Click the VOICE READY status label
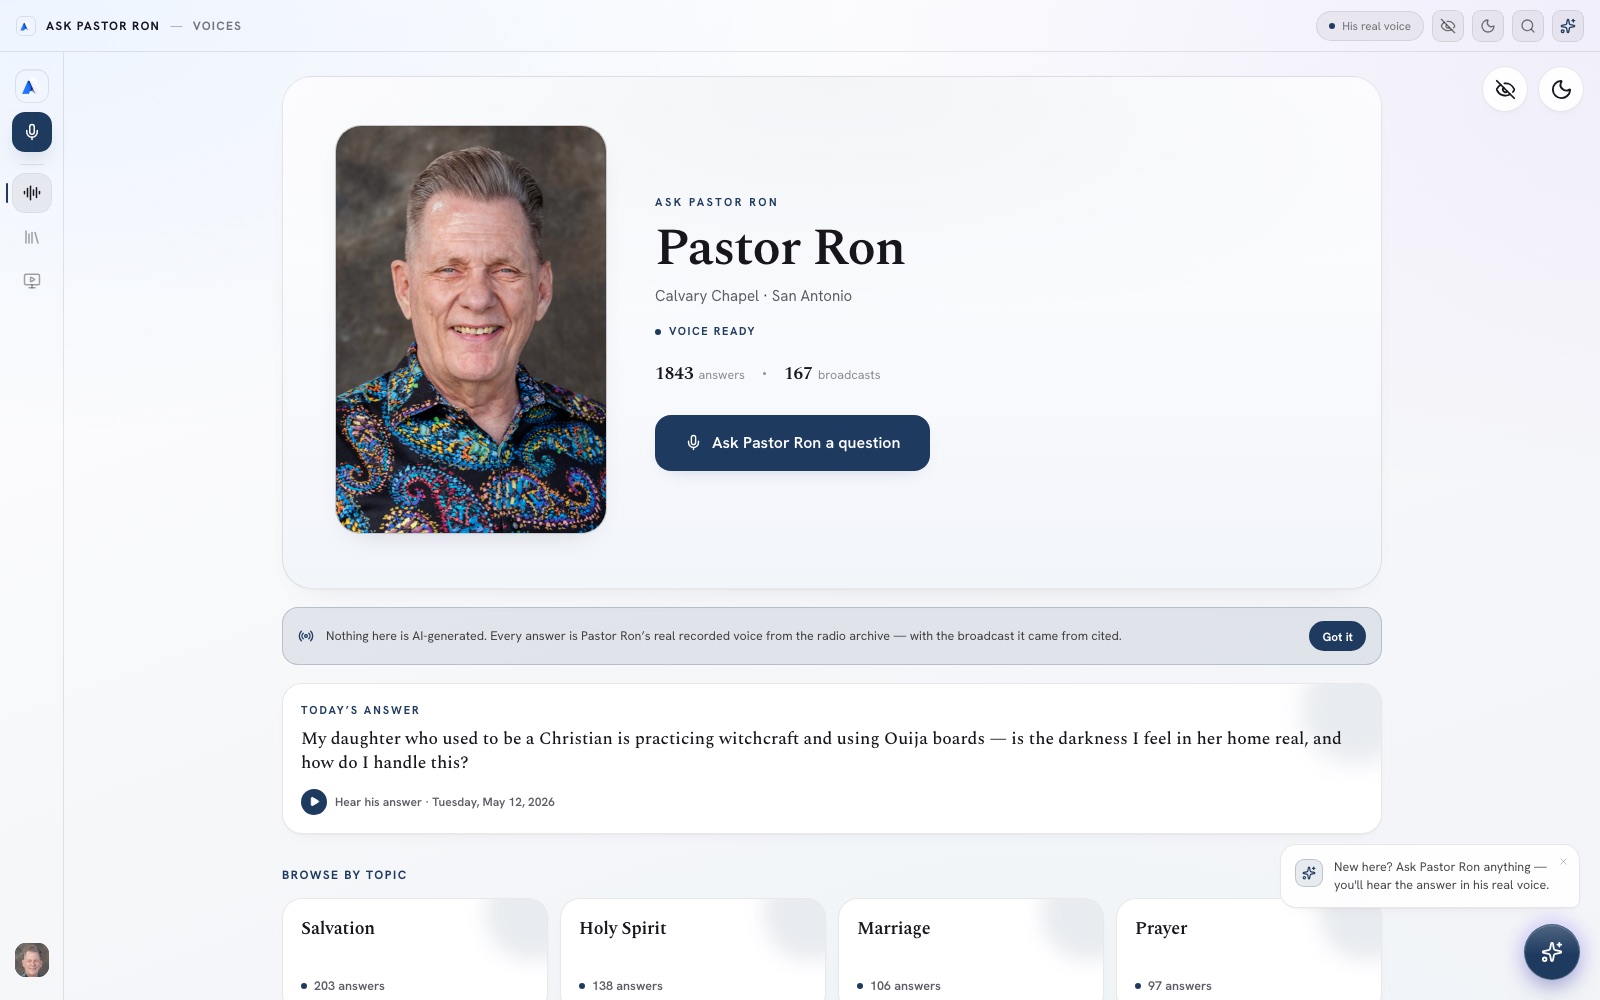 pyautogui.click(x=705, y=331)
